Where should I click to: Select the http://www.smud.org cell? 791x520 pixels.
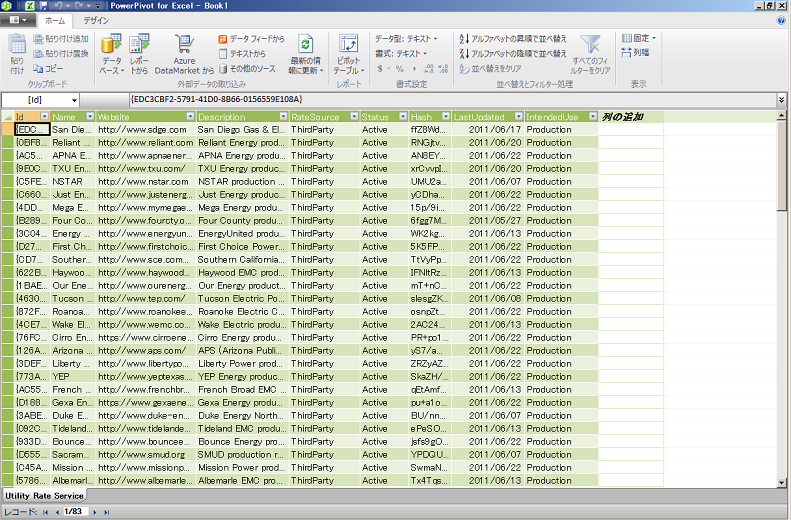(146, 454)
